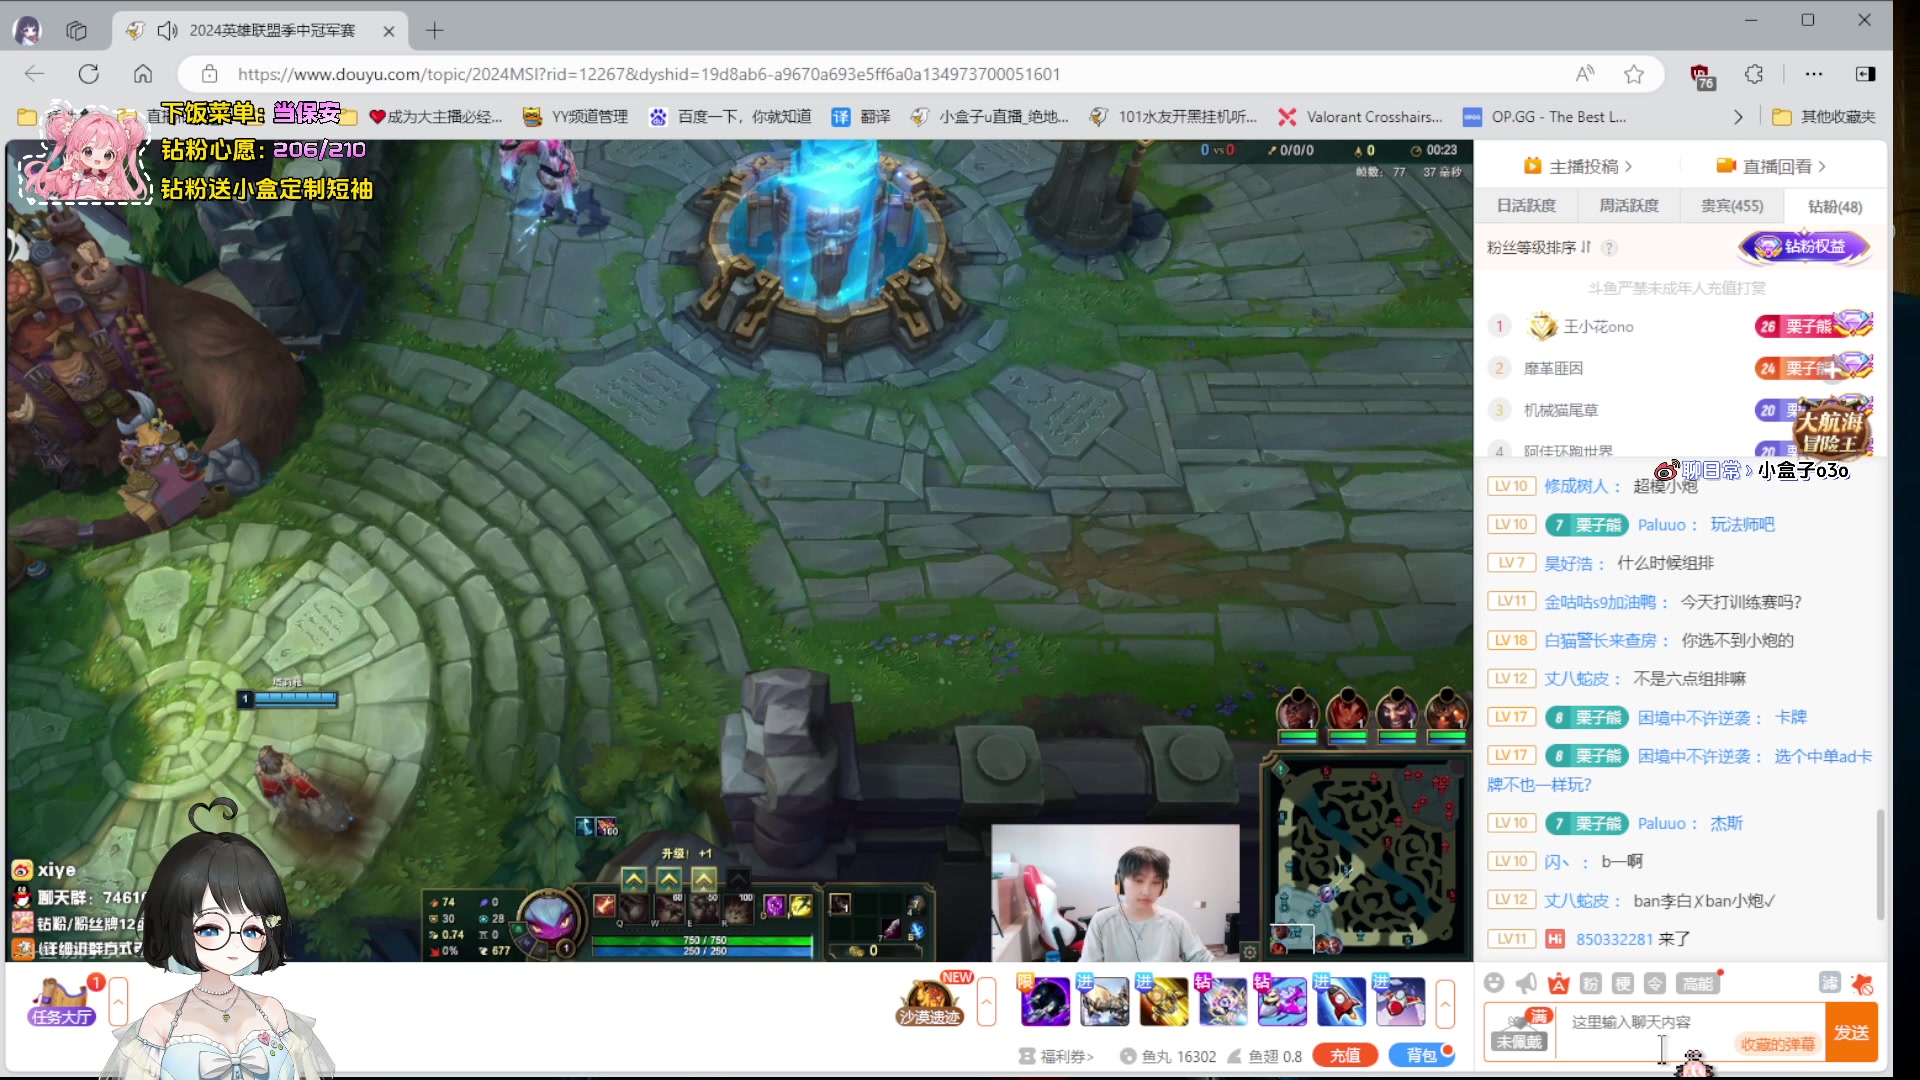Switch to the 贵宾(455) tab
Viewport: 1920px width, 1080px height.
pos(1732,206)
